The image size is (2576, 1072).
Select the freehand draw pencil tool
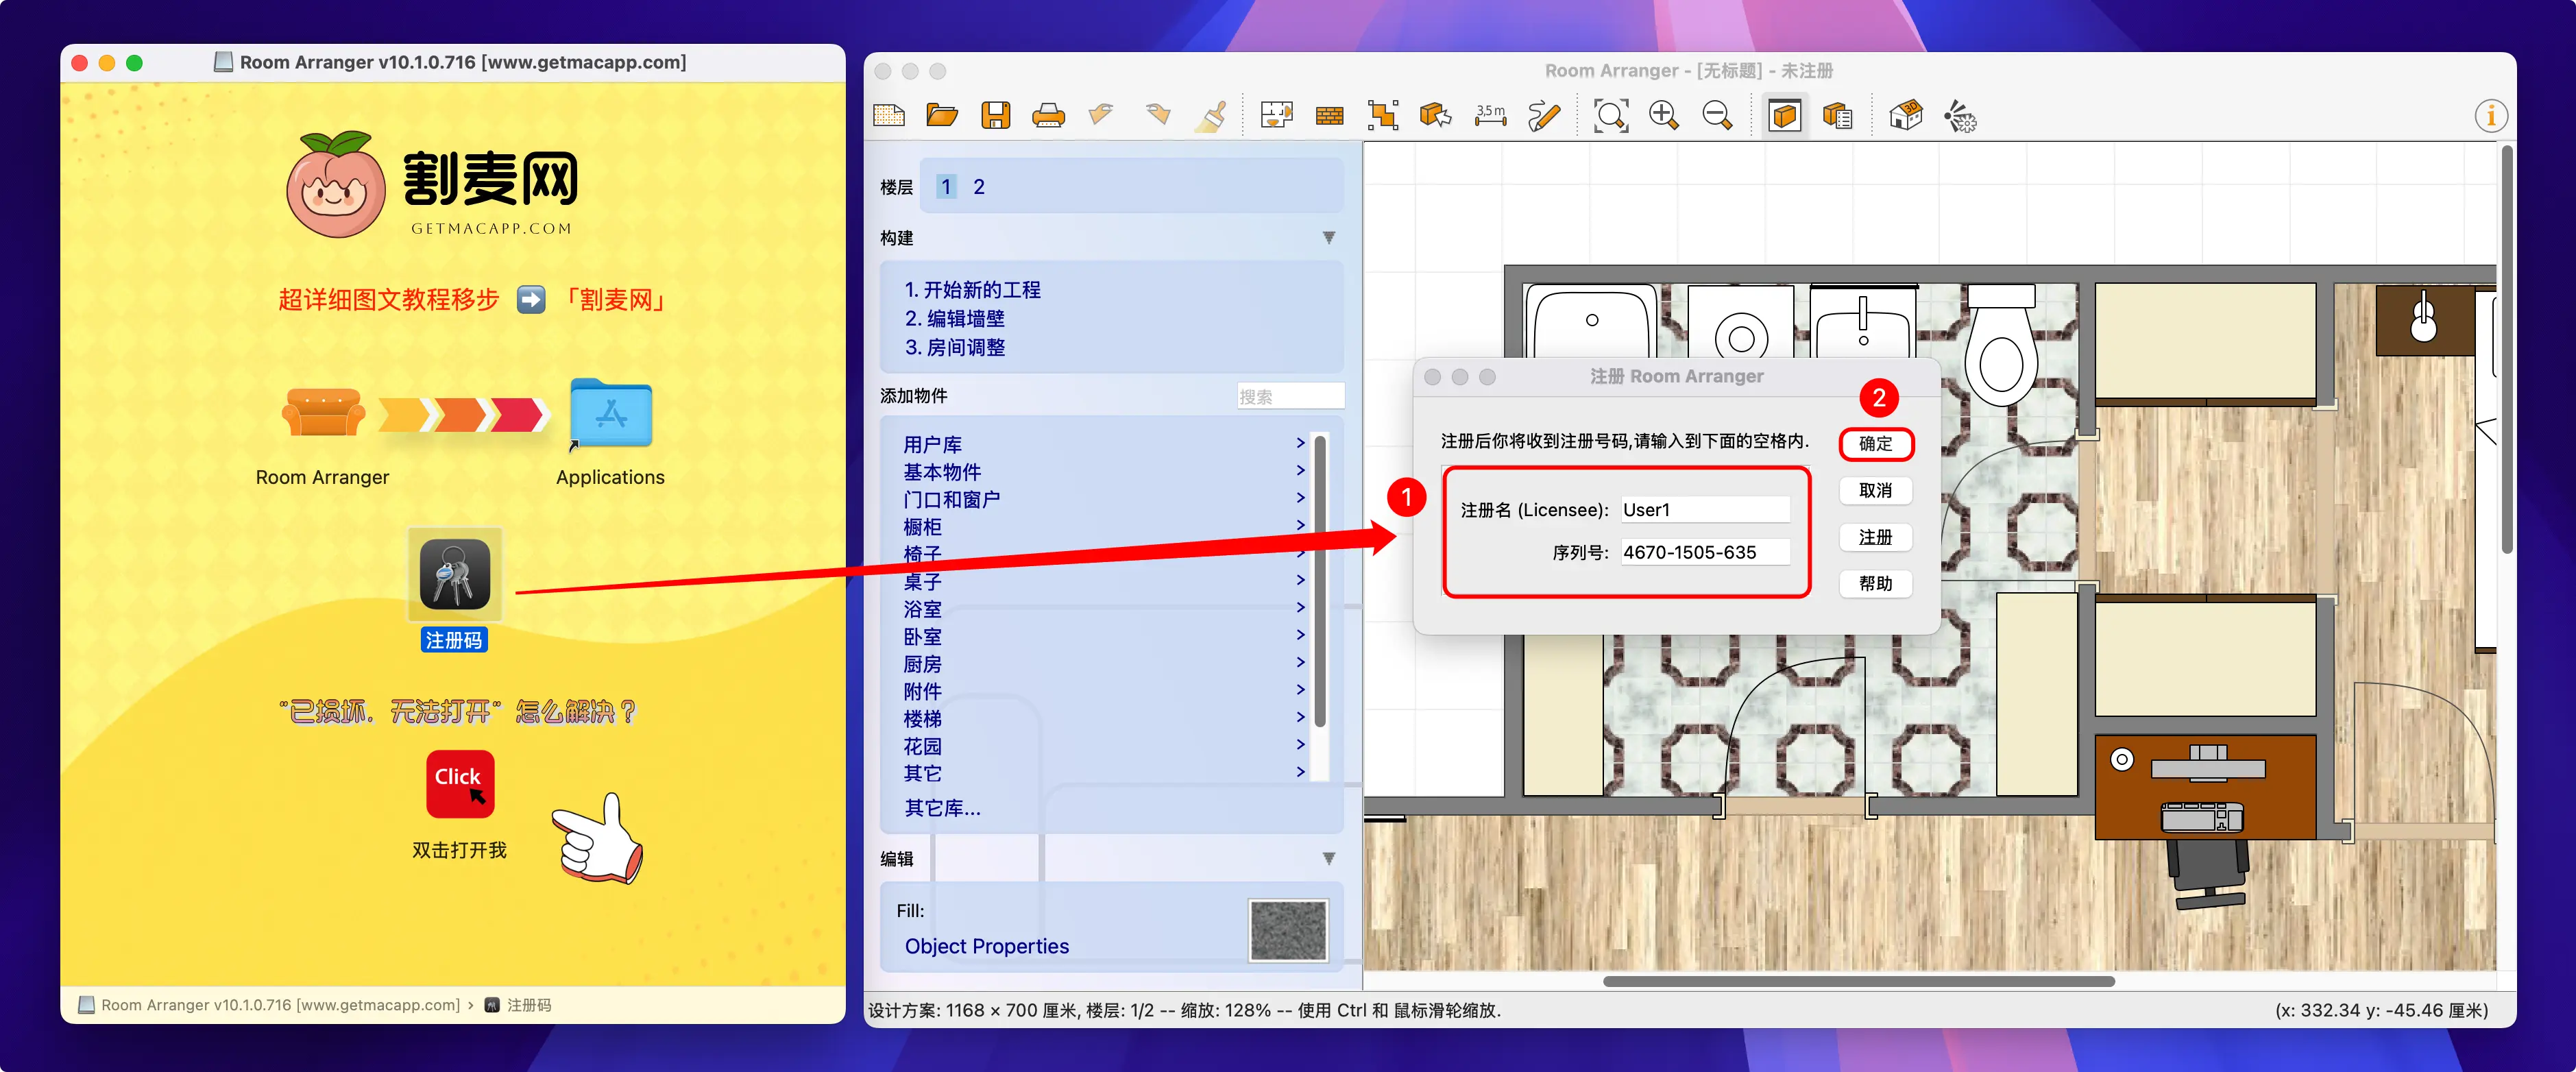(x=1544, y=116)
